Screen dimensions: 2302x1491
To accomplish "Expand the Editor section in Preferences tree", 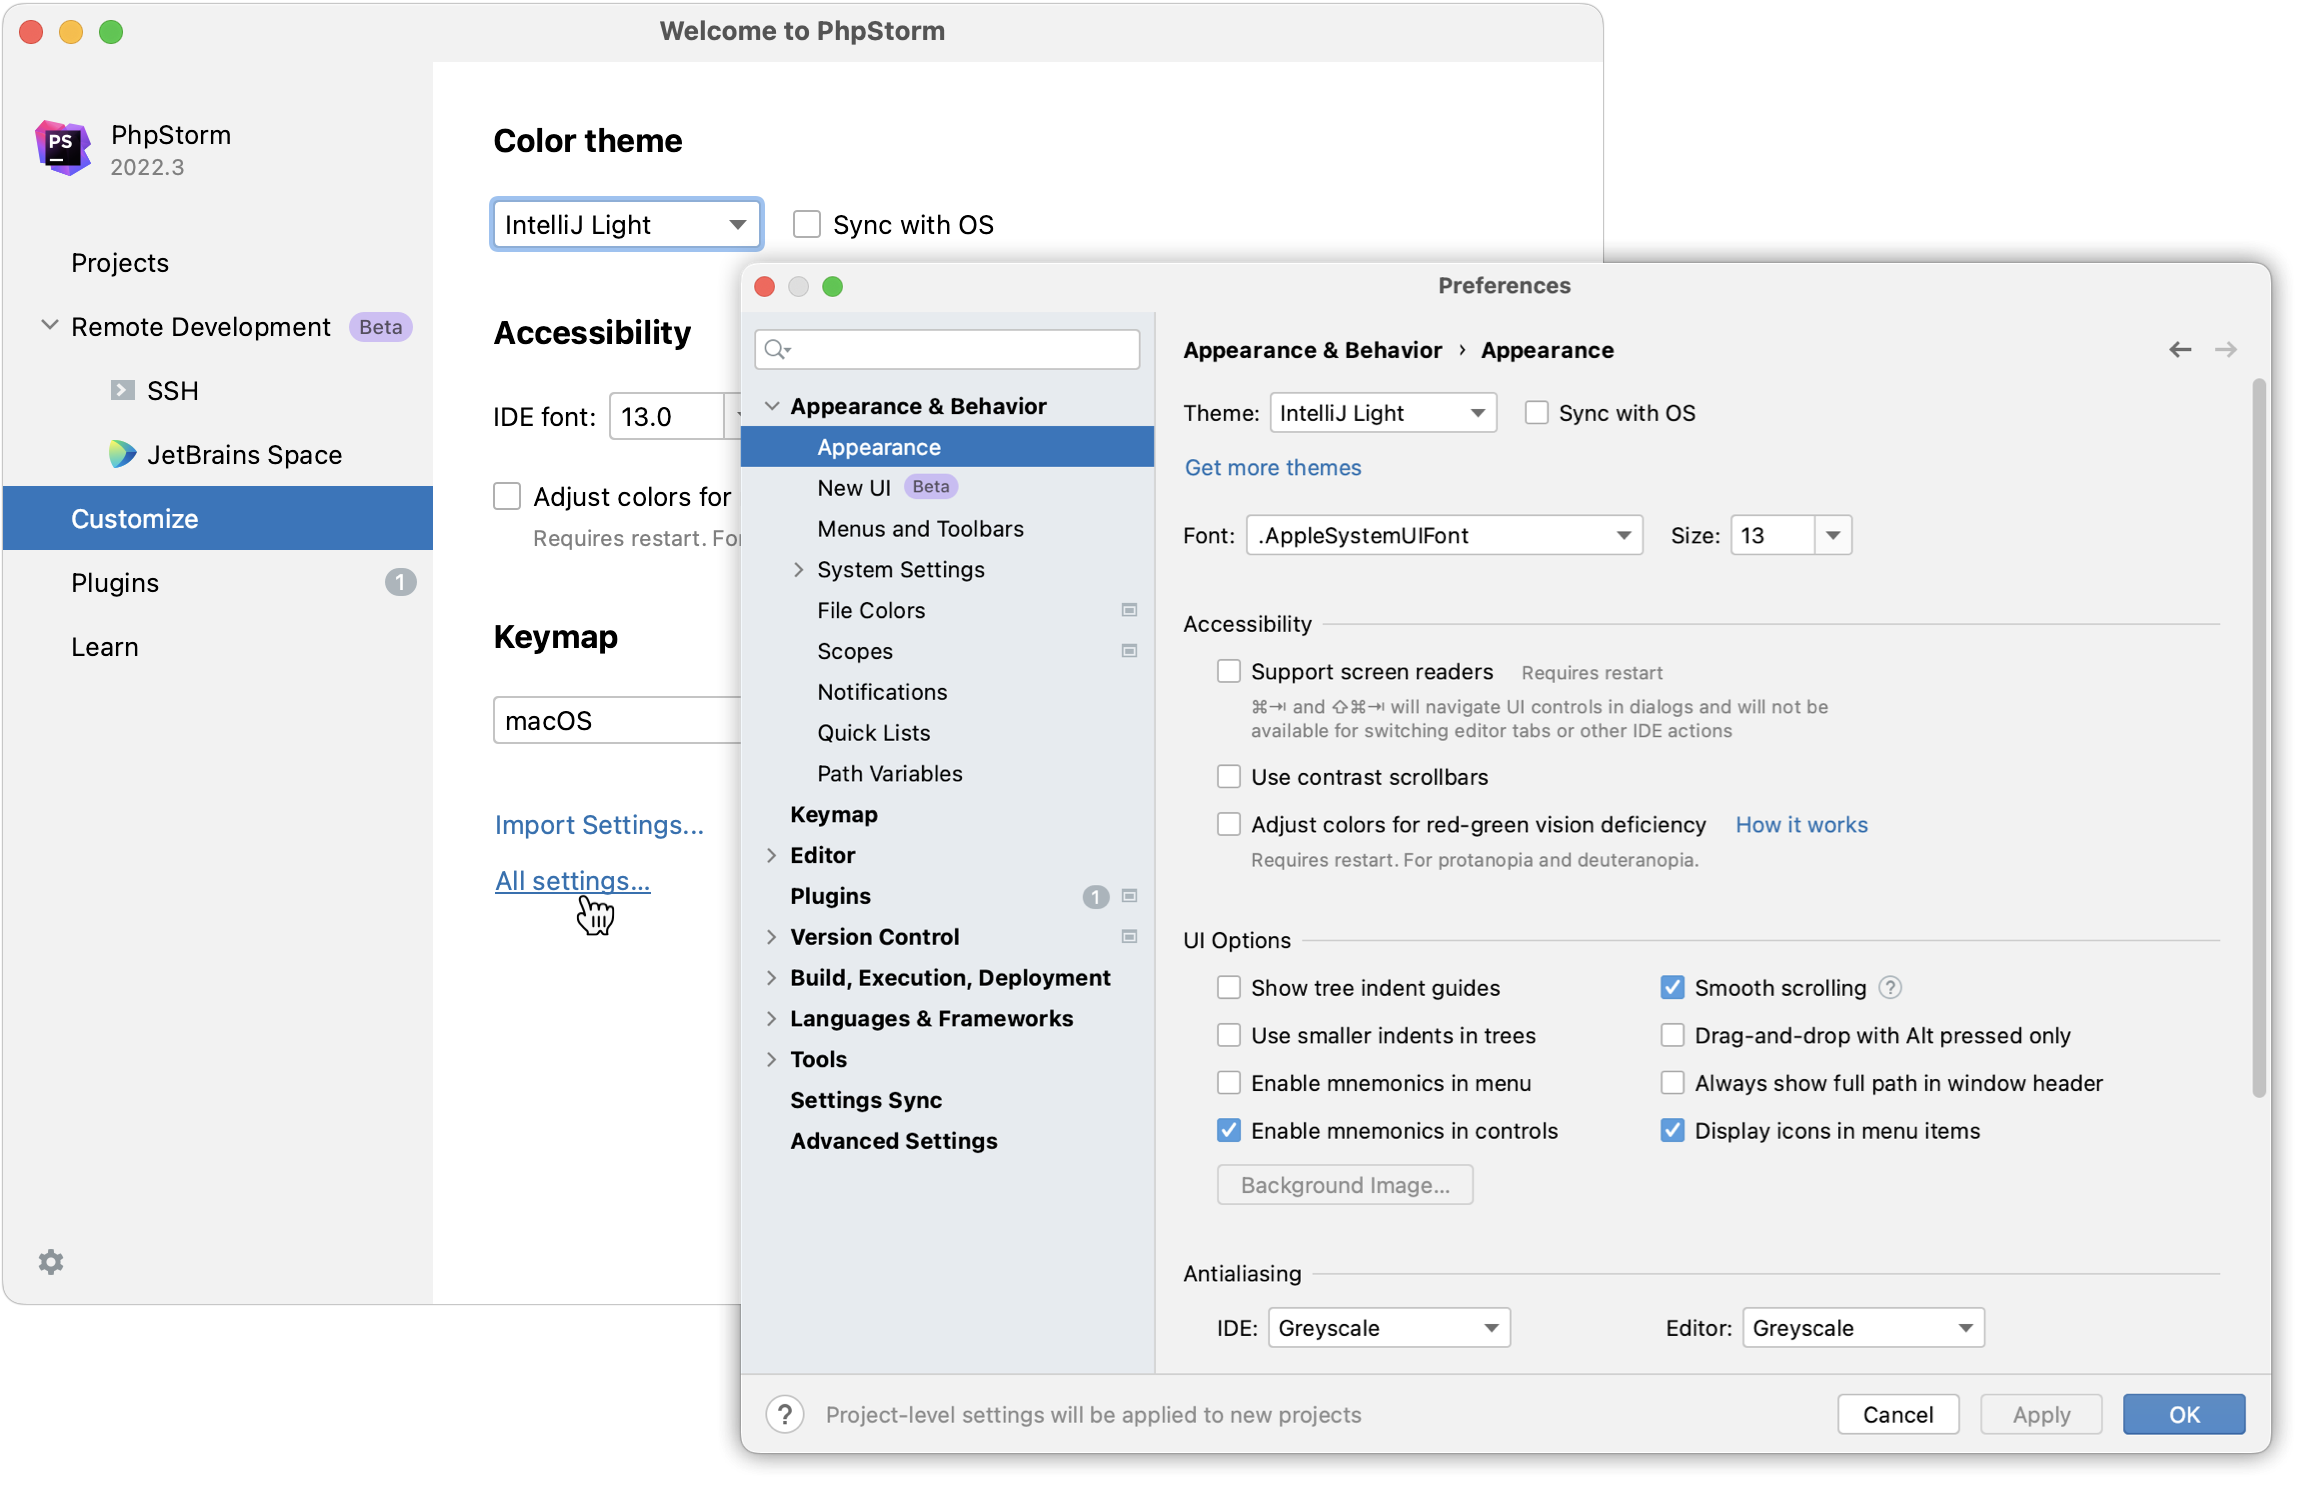I will point(772,854).
